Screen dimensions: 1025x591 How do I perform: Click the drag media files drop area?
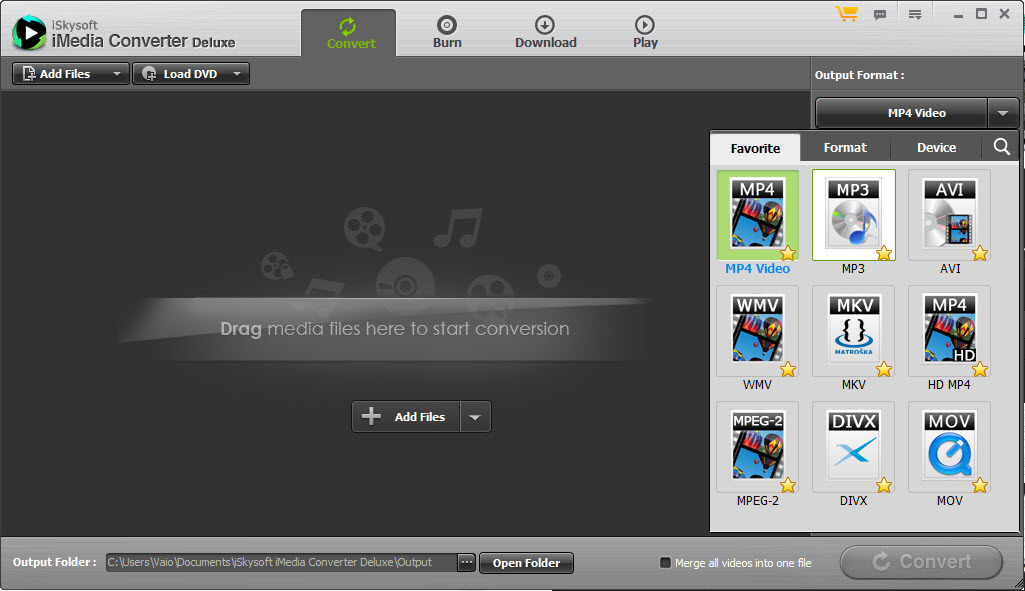tap(395, 329)
